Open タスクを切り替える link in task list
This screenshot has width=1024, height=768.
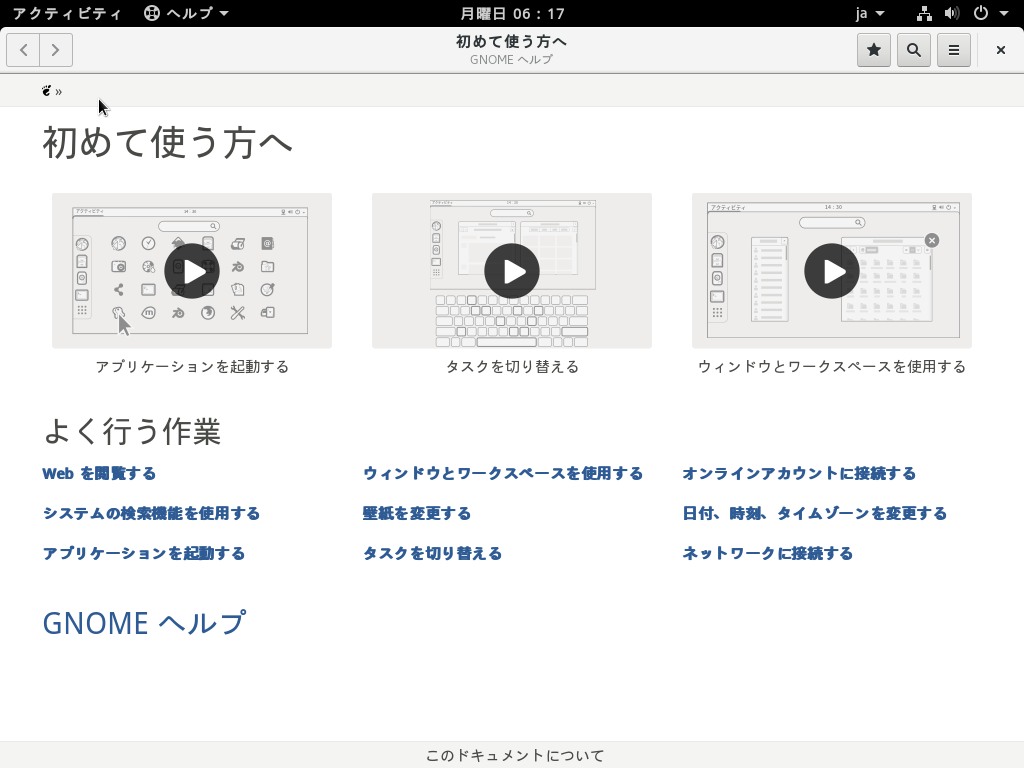tap(432, 553)
